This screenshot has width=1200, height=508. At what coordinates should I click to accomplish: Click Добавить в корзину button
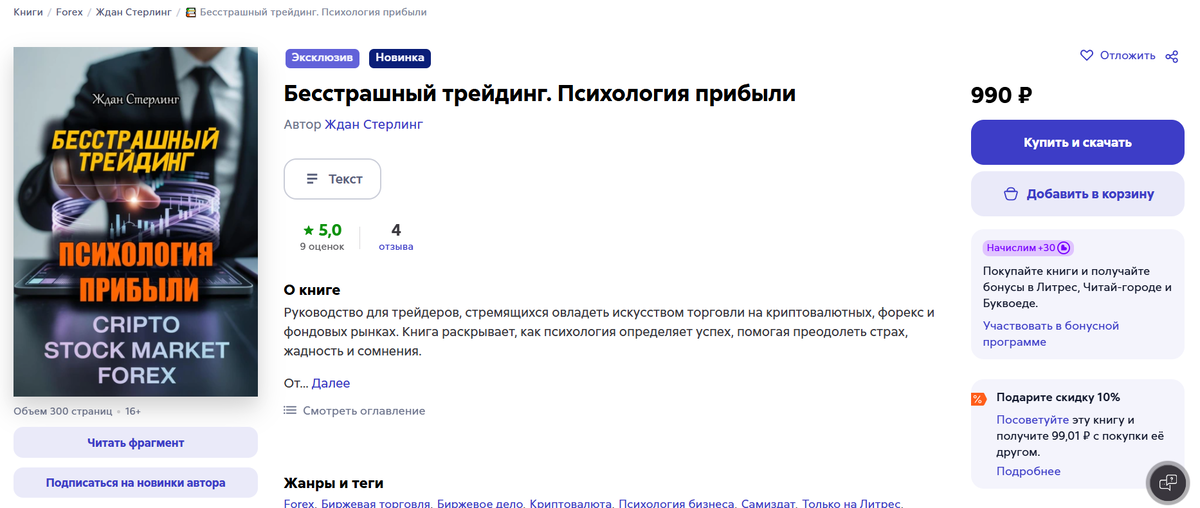click(x=1078, y=194)
